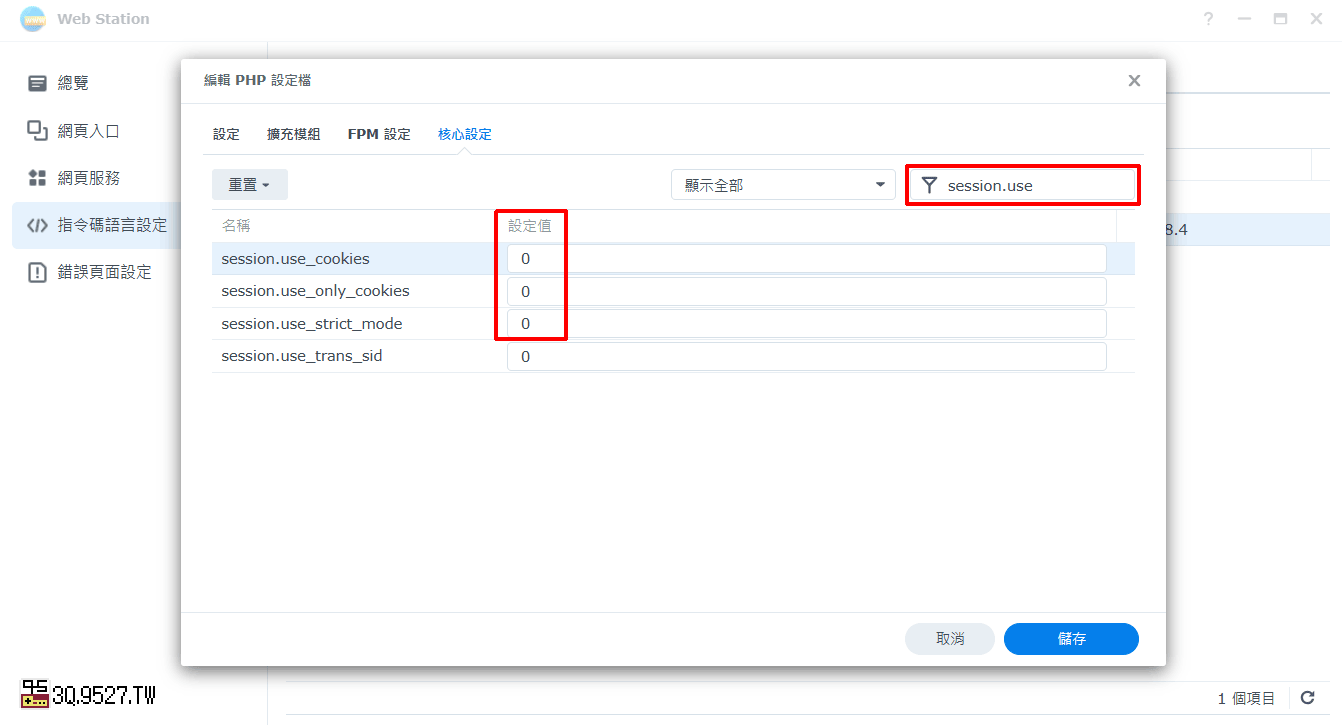The image size is (1342, 725).
Task: Open the 重置 dropdown button
Action: coord(250,185)
